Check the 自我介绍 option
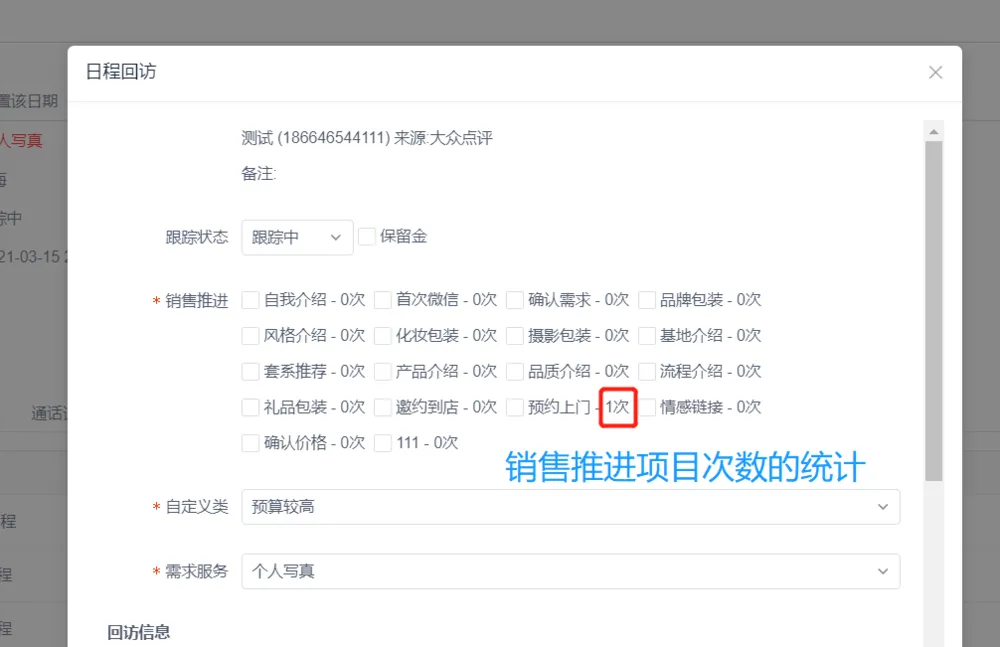 251,300
